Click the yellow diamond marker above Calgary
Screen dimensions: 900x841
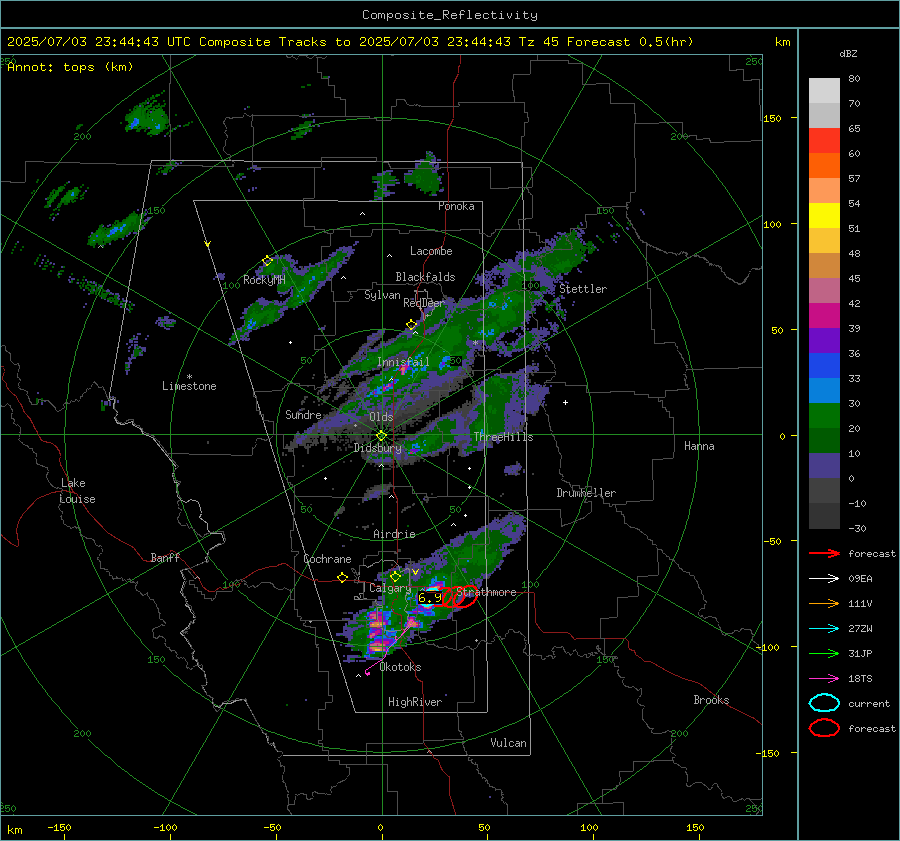(x=395, y=576)
